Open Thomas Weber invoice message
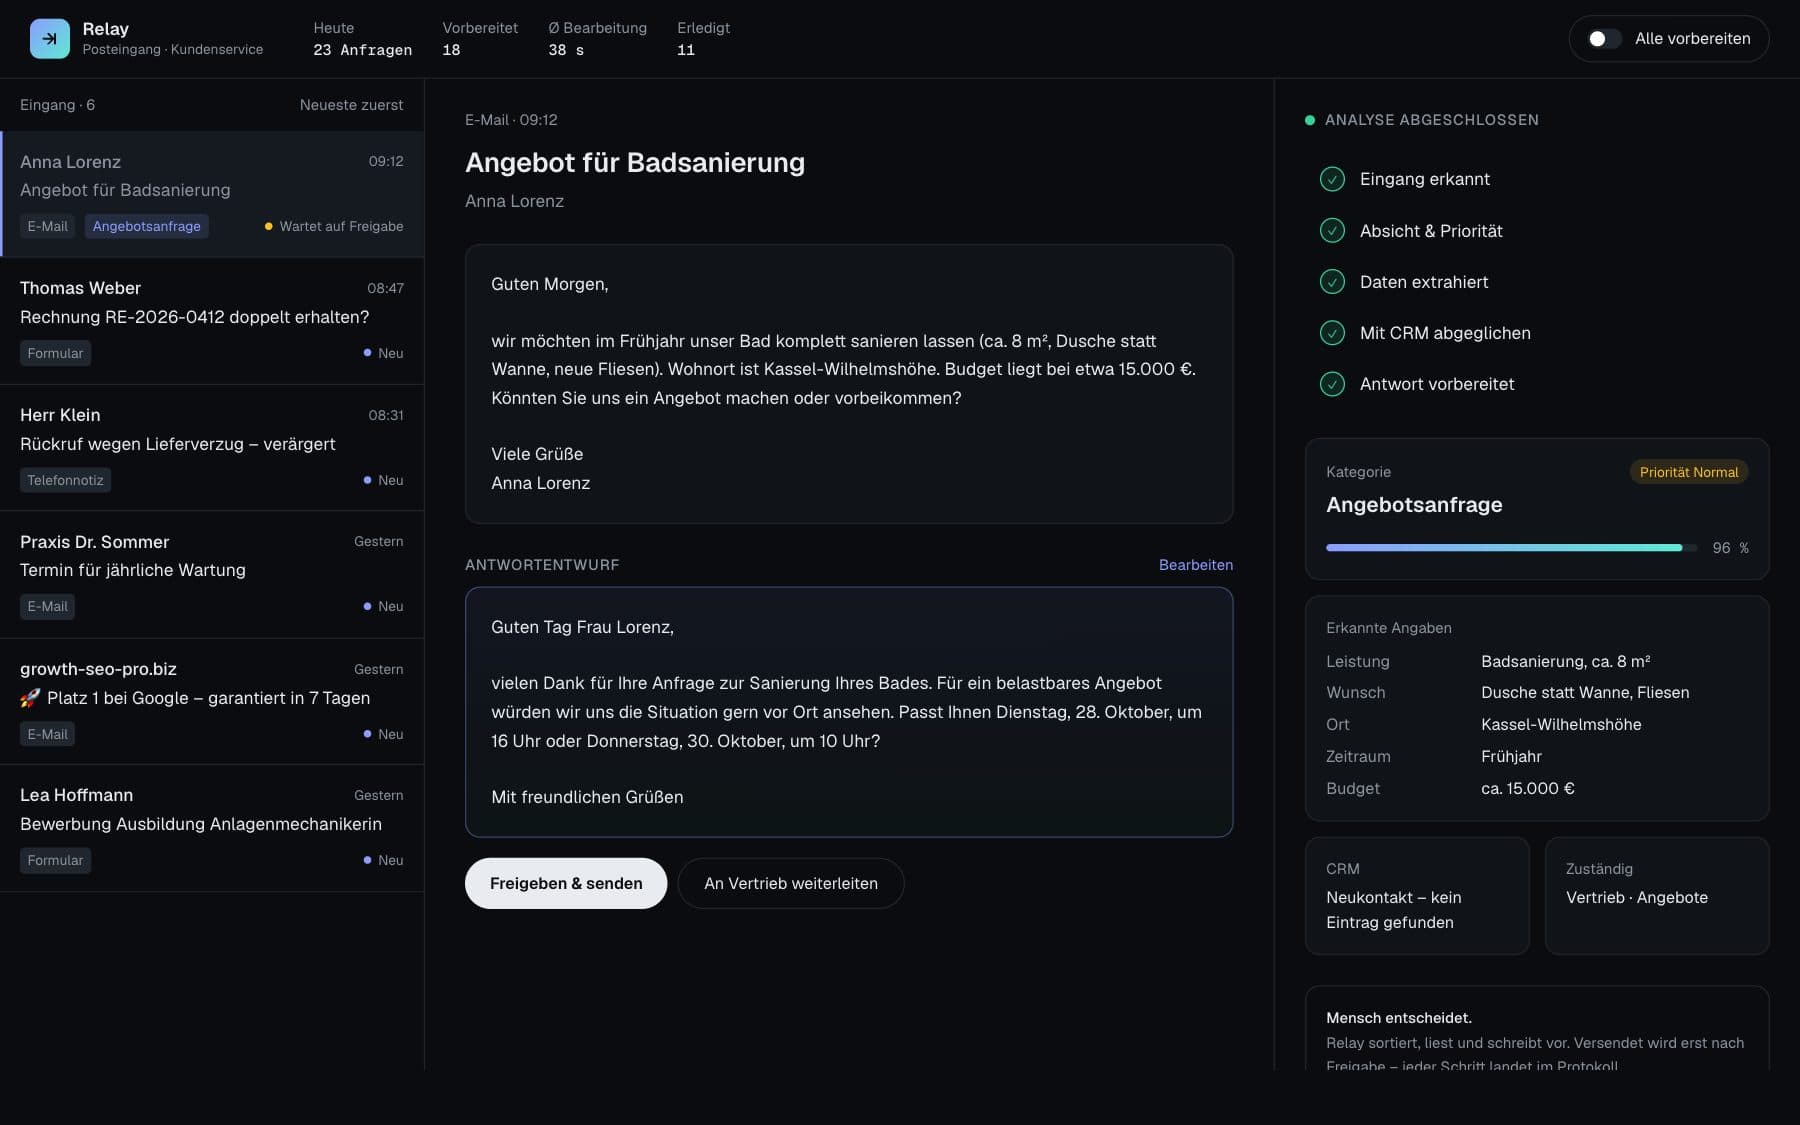Viewport: 1800px width, 1125px height. coord(212,321)
